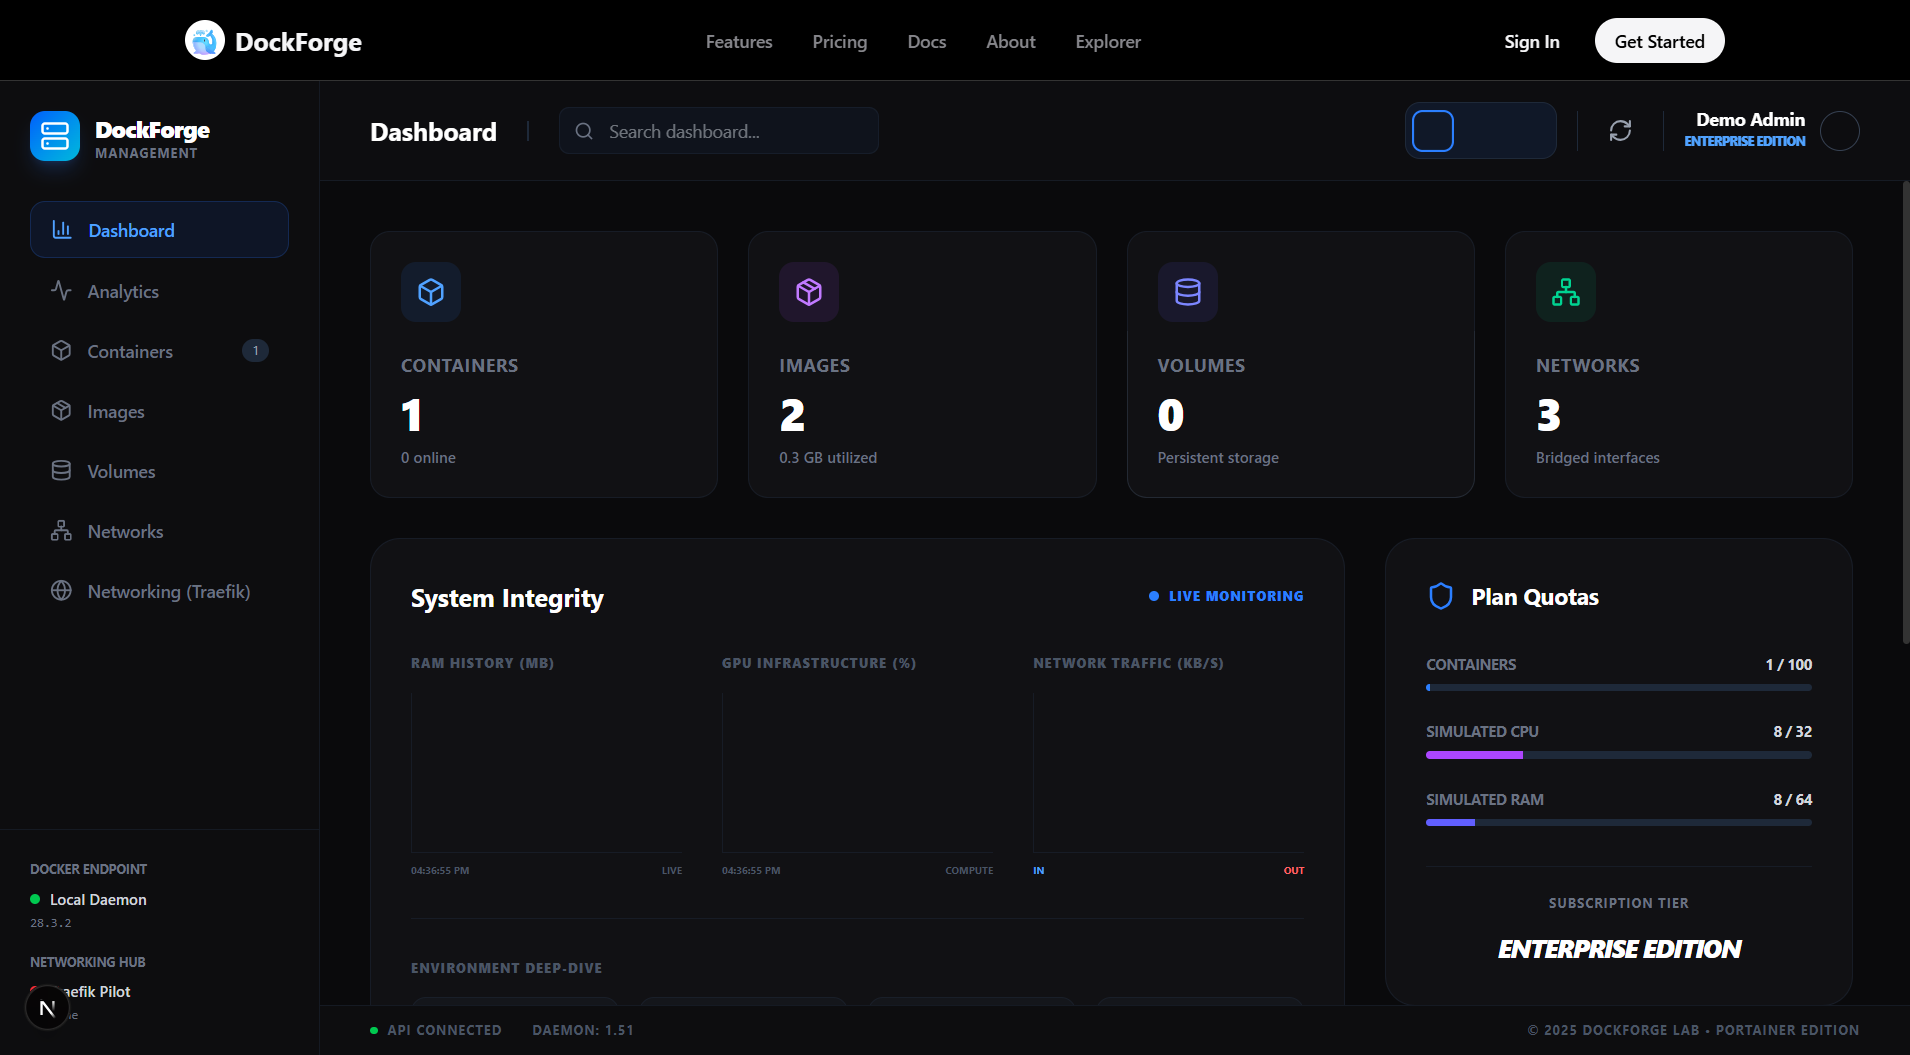Open the Networking (Traefik) globe icon
The height and width of the screenshot is (1055, 1910).
[61, 591]
